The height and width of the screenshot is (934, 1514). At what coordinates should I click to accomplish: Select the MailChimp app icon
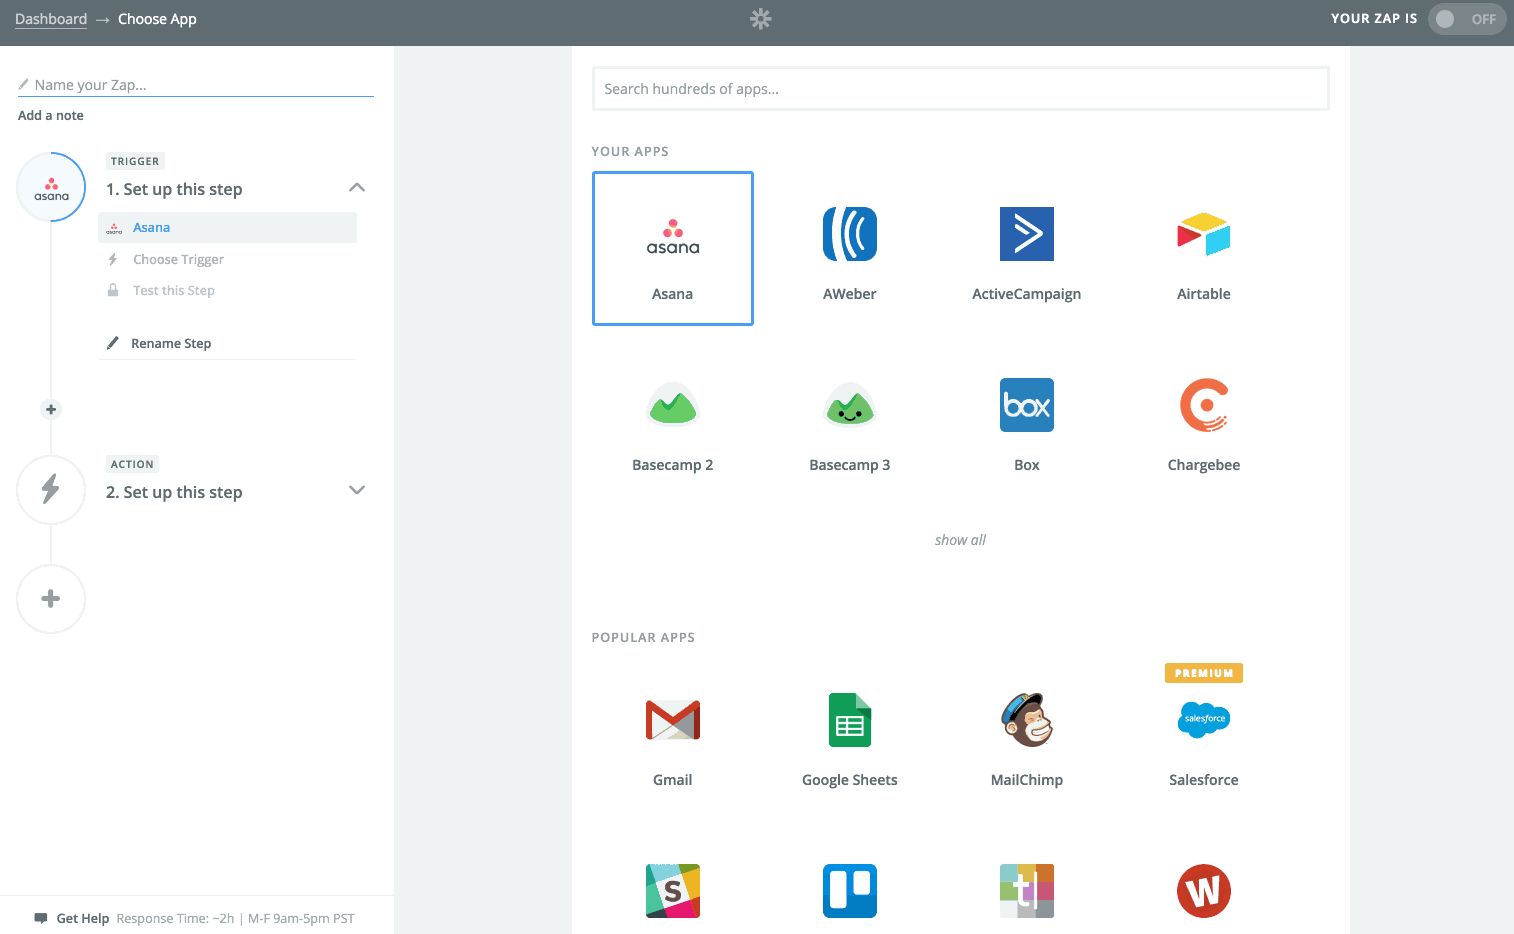[1027, 720]
